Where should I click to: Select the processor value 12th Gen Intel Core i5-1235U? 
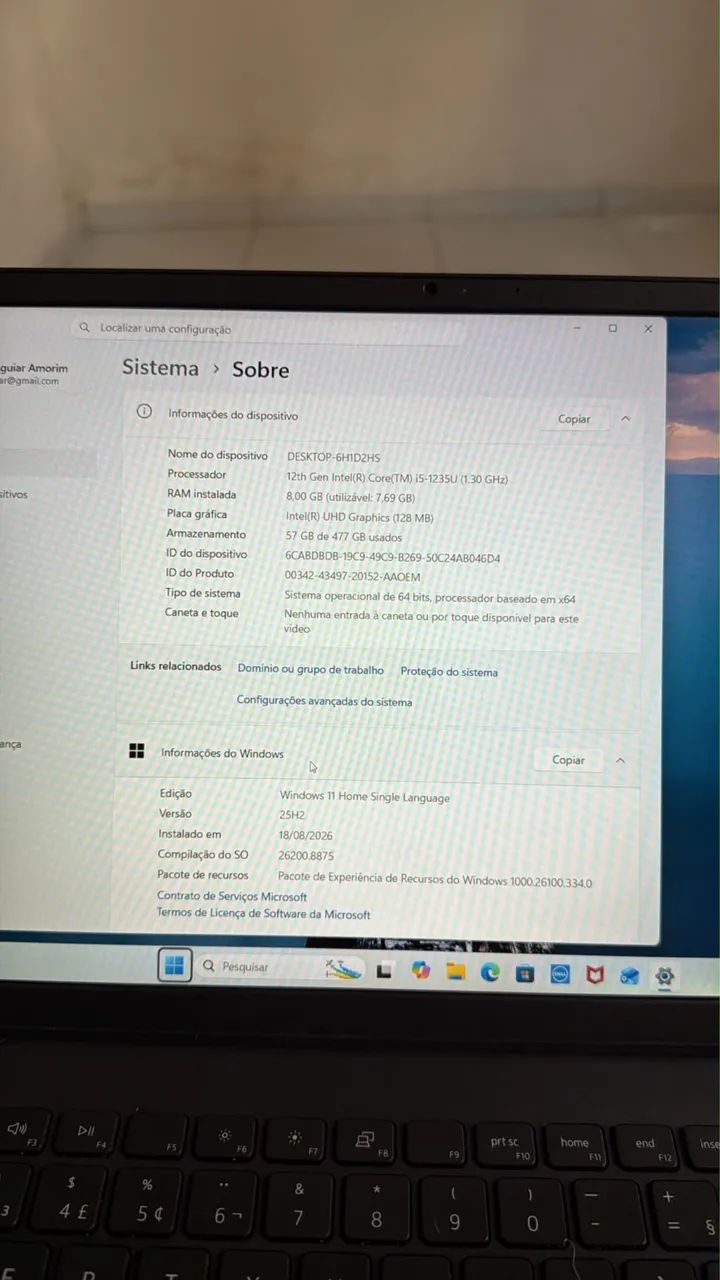coord(397,478)
